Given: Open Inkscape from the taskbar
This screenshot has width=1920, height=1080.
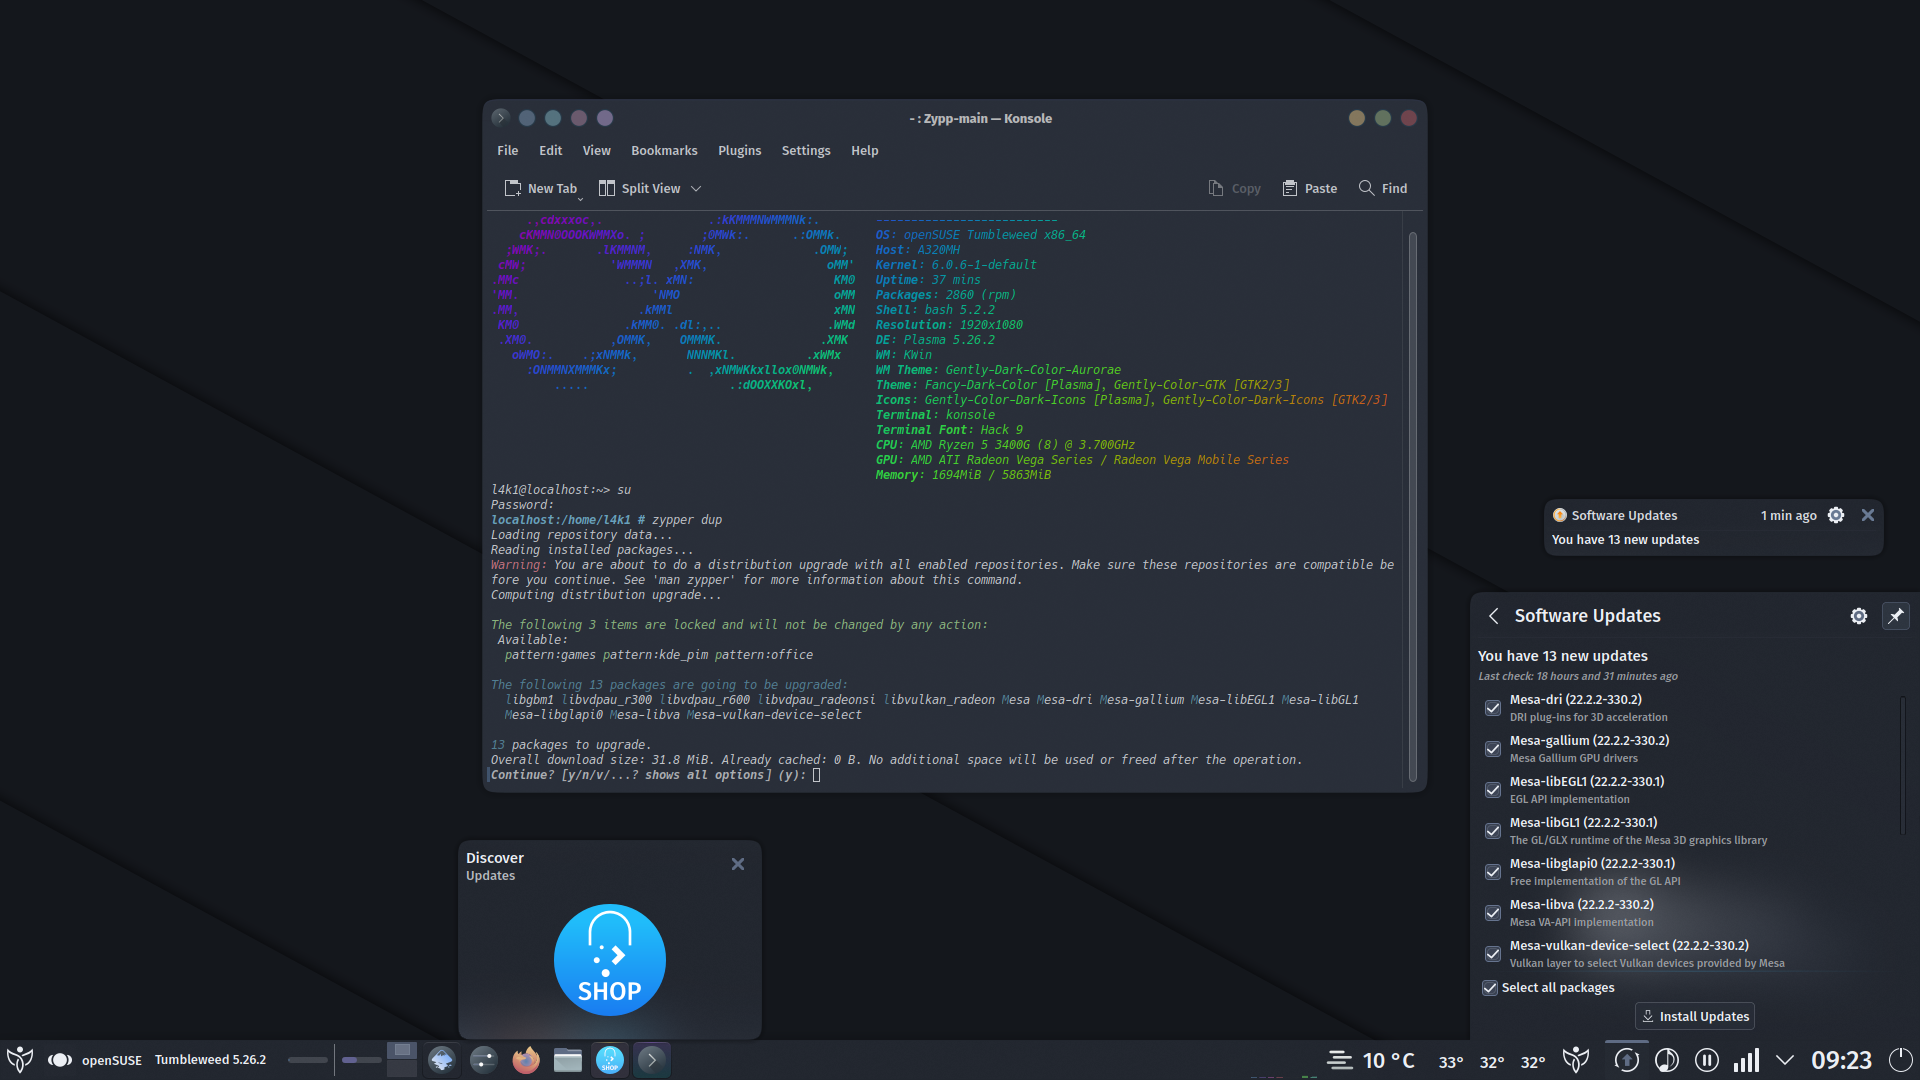Looking at the screenshot, I should (442, 1060).
